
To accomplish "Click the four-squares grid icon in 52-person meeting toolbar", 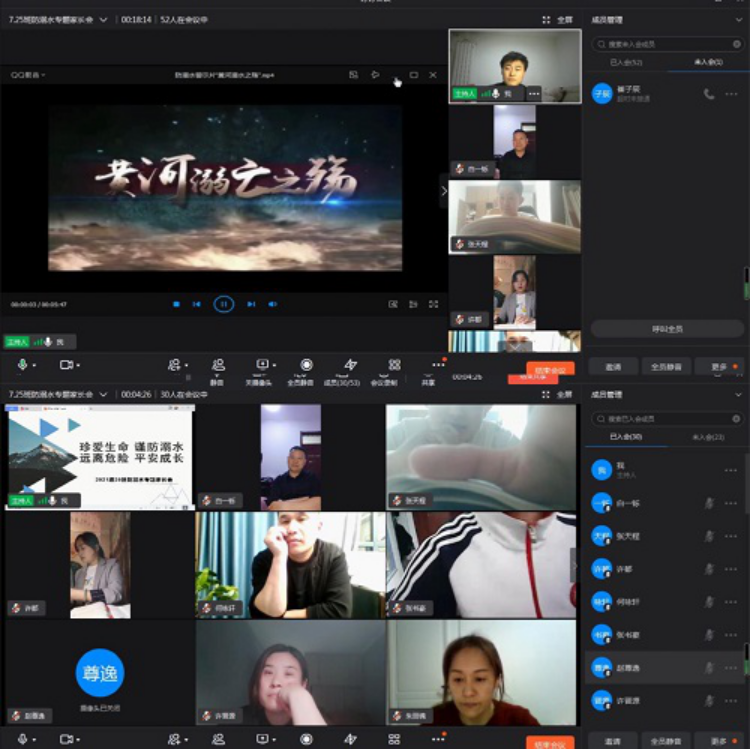I will 395,365.
